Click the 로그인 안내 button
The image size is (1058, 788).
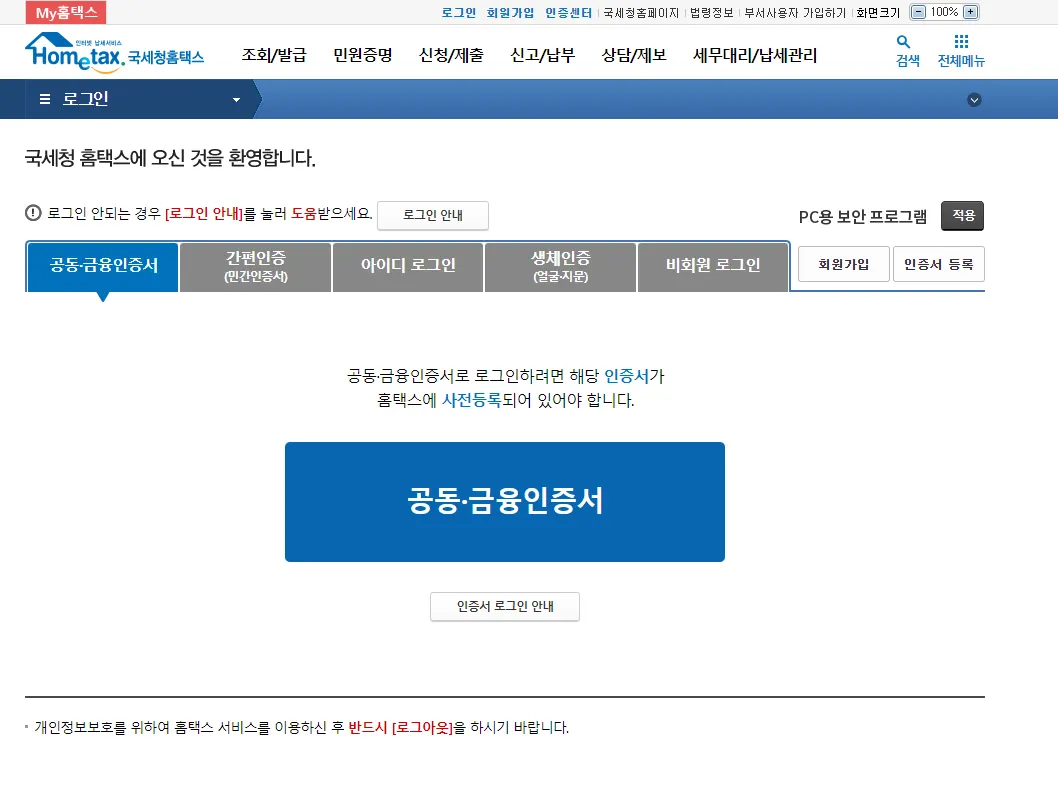tap(433, 215)
